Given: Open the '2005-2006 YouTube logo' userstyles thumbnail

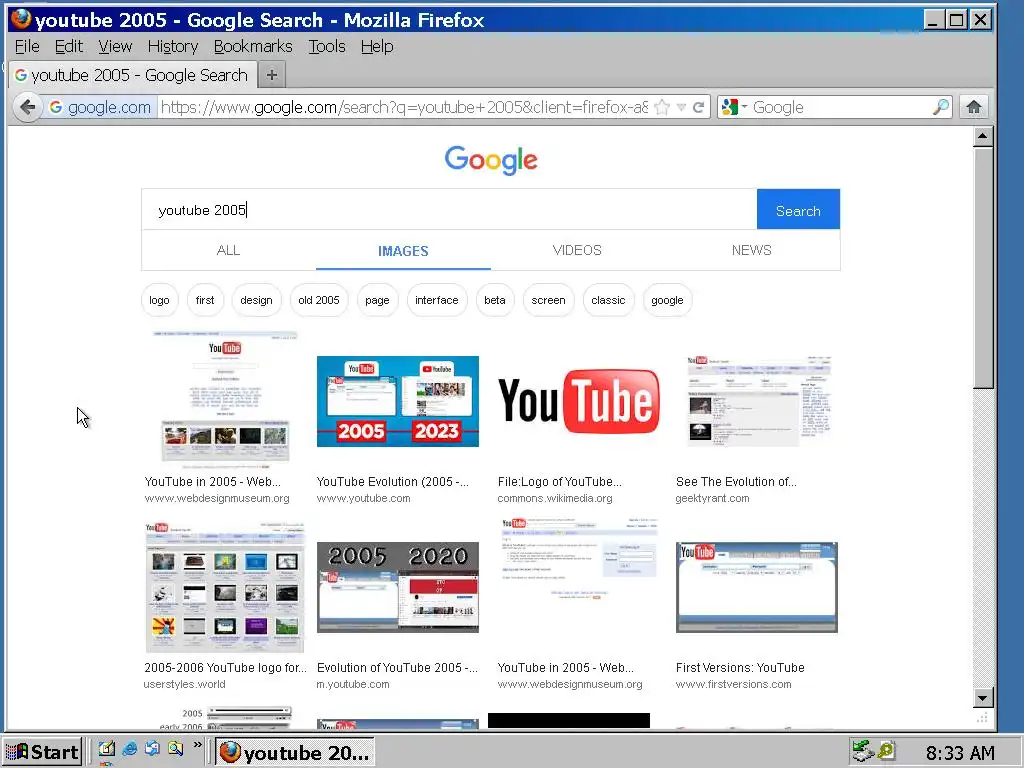Looking at the screenshot, I should [225, 587].
